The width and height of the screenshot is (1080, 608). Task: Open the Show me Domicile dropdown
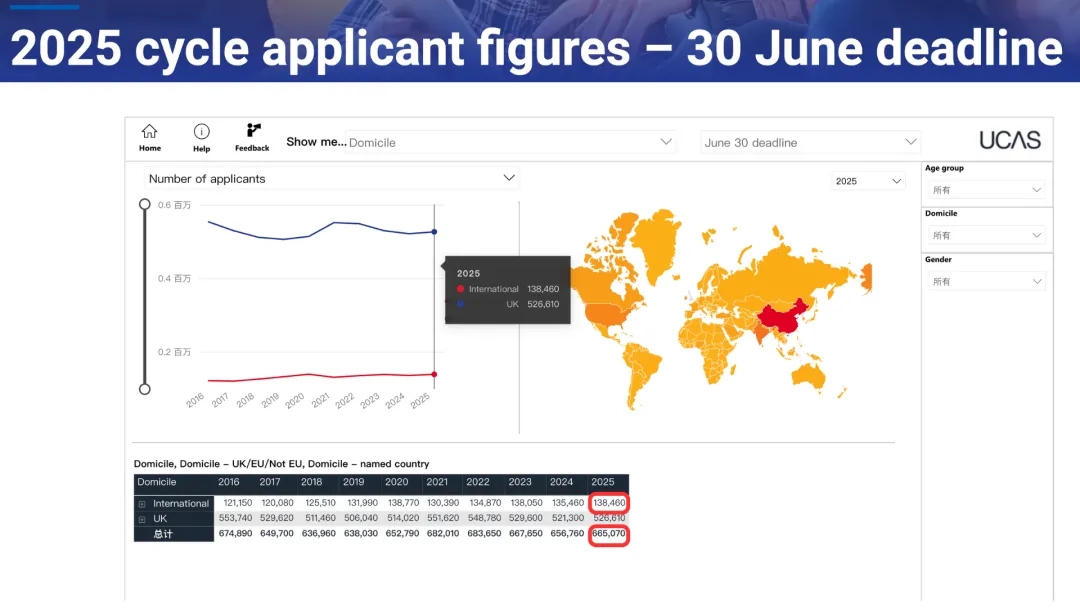[510, 142]
